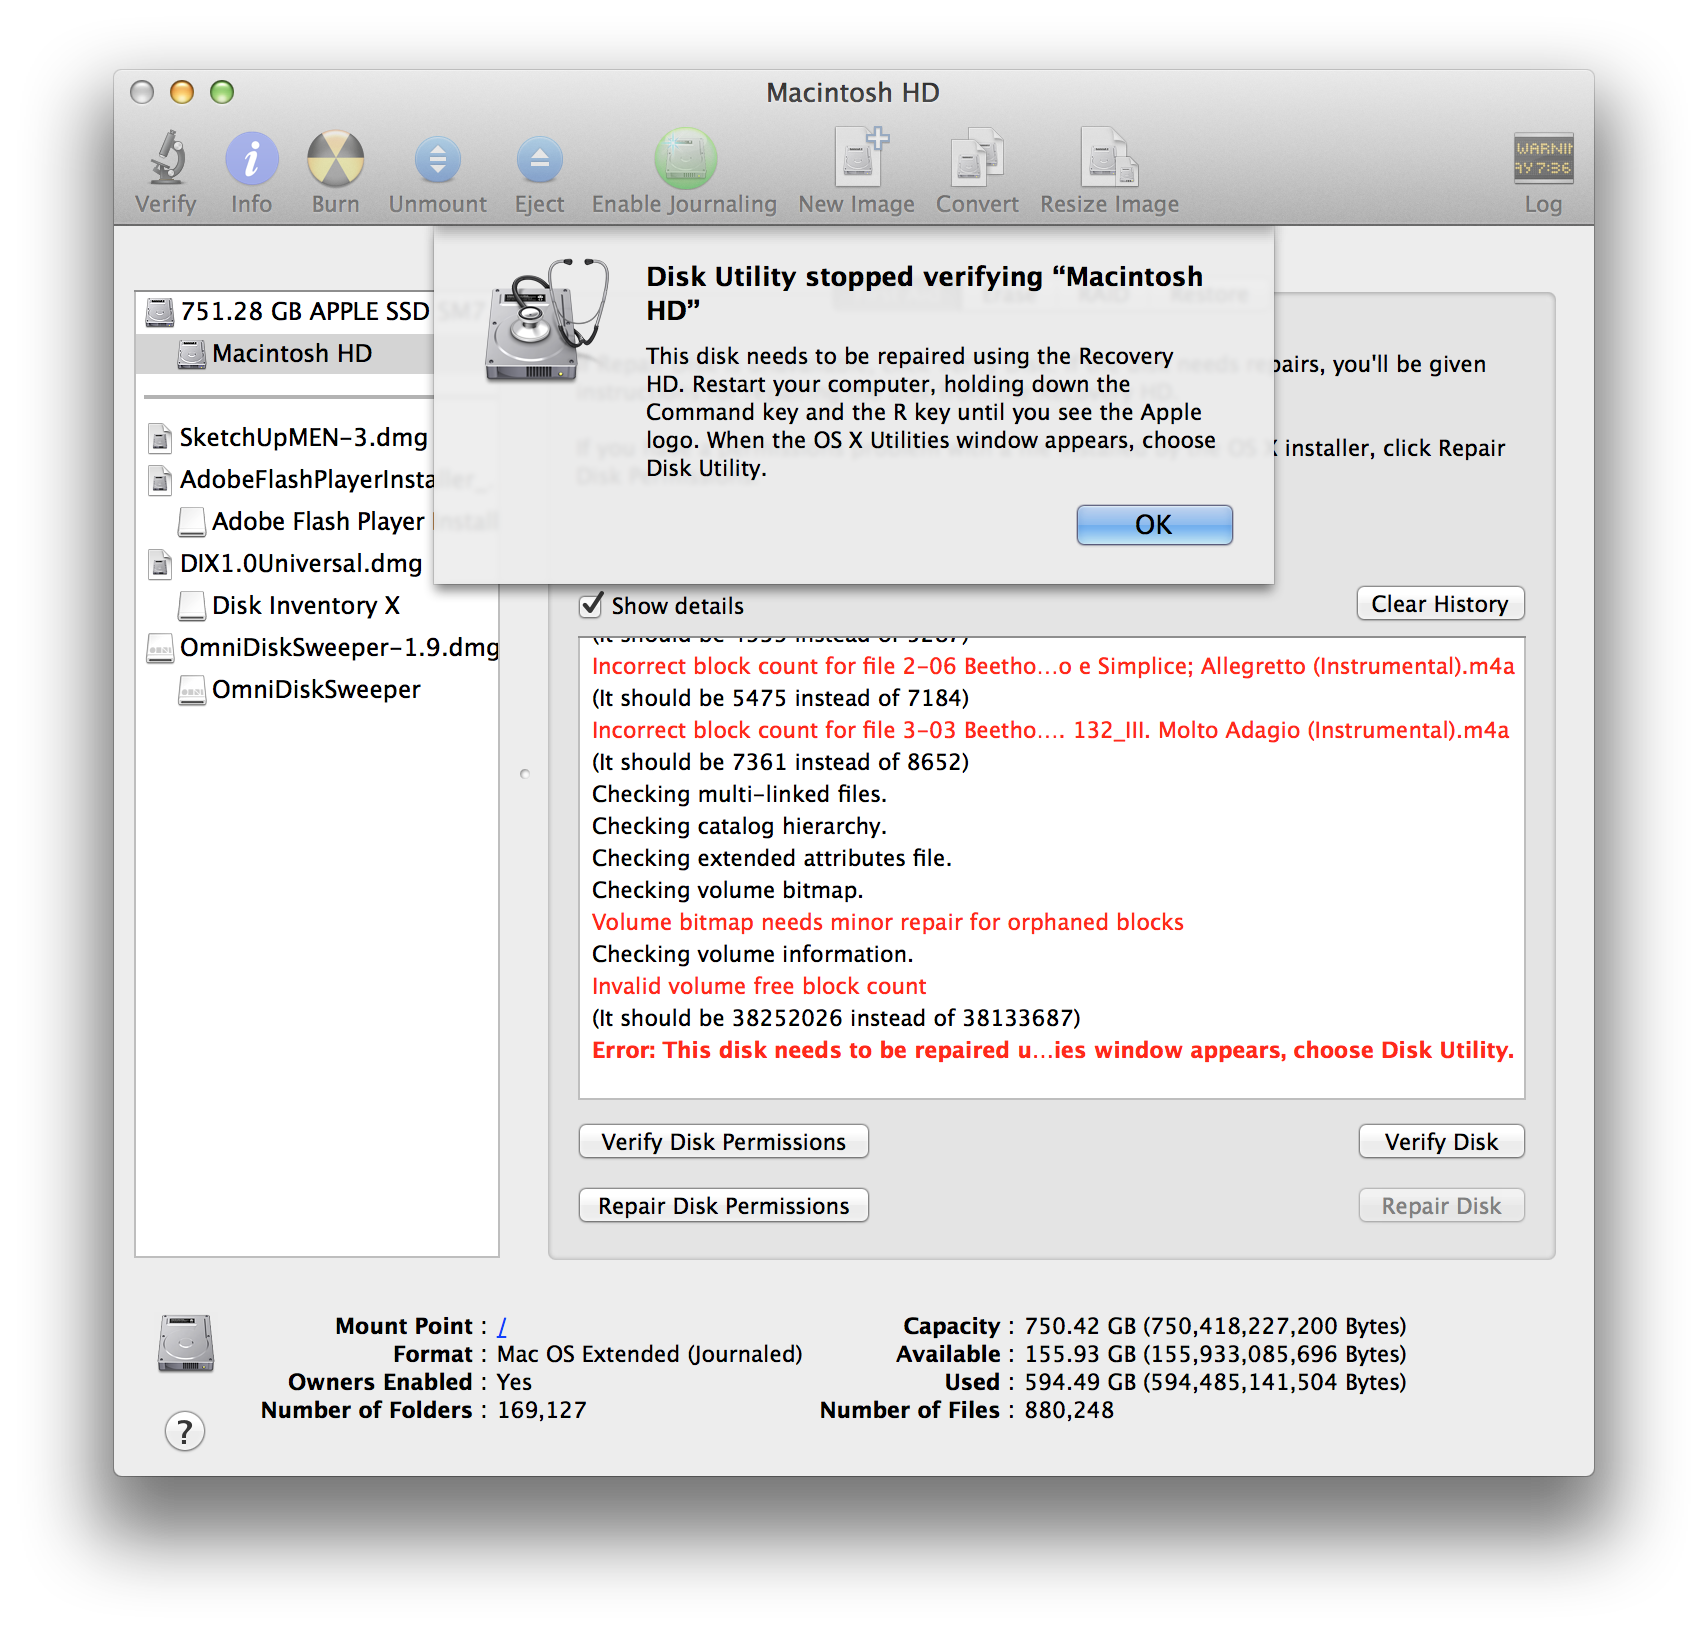Viewport: 1708px width, 1634px height.
Task: Click the Verify Disk button
Action: [1441, 1142]
